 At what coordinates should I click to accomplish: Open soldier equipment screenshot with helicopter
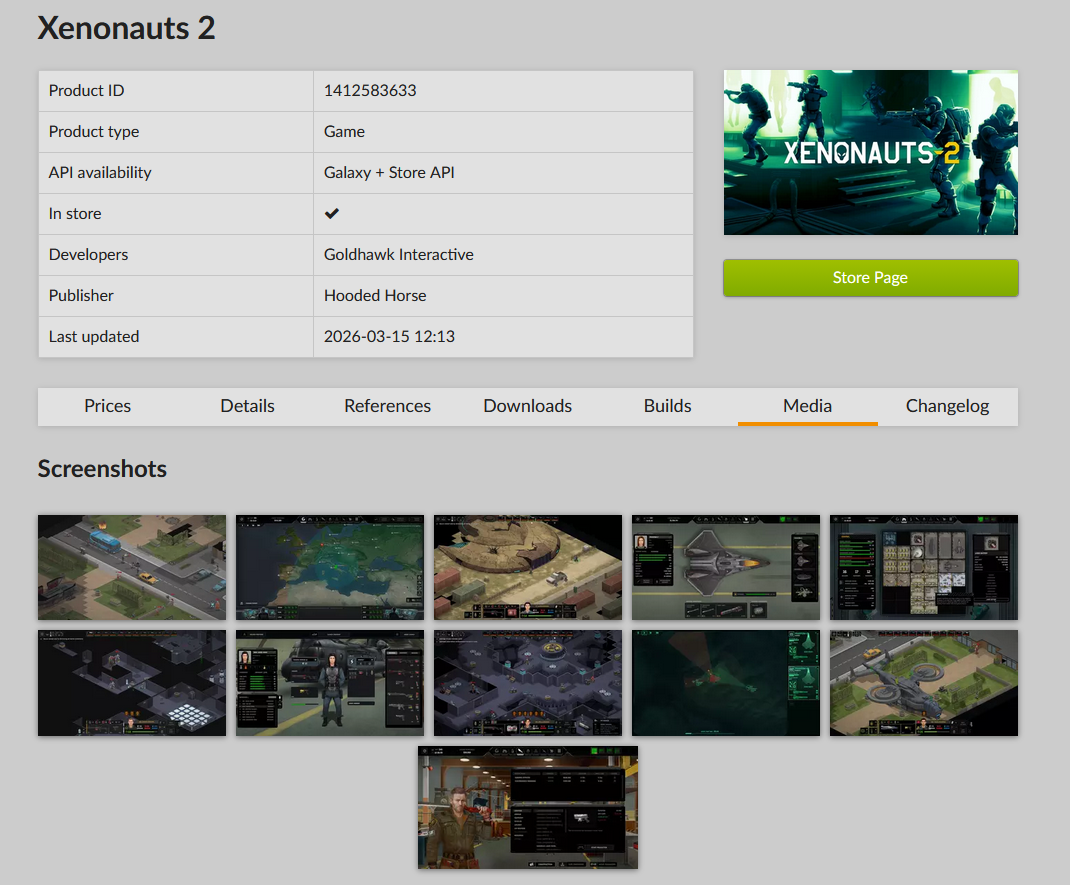pyautogui.click(x=330, y=683)
